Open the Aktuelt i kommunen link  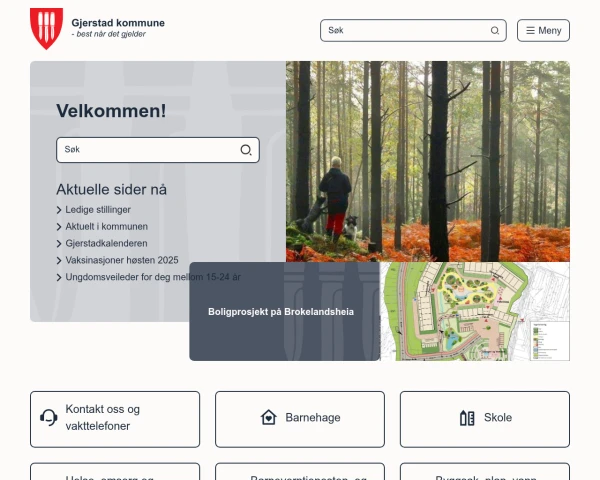point(106,227)
